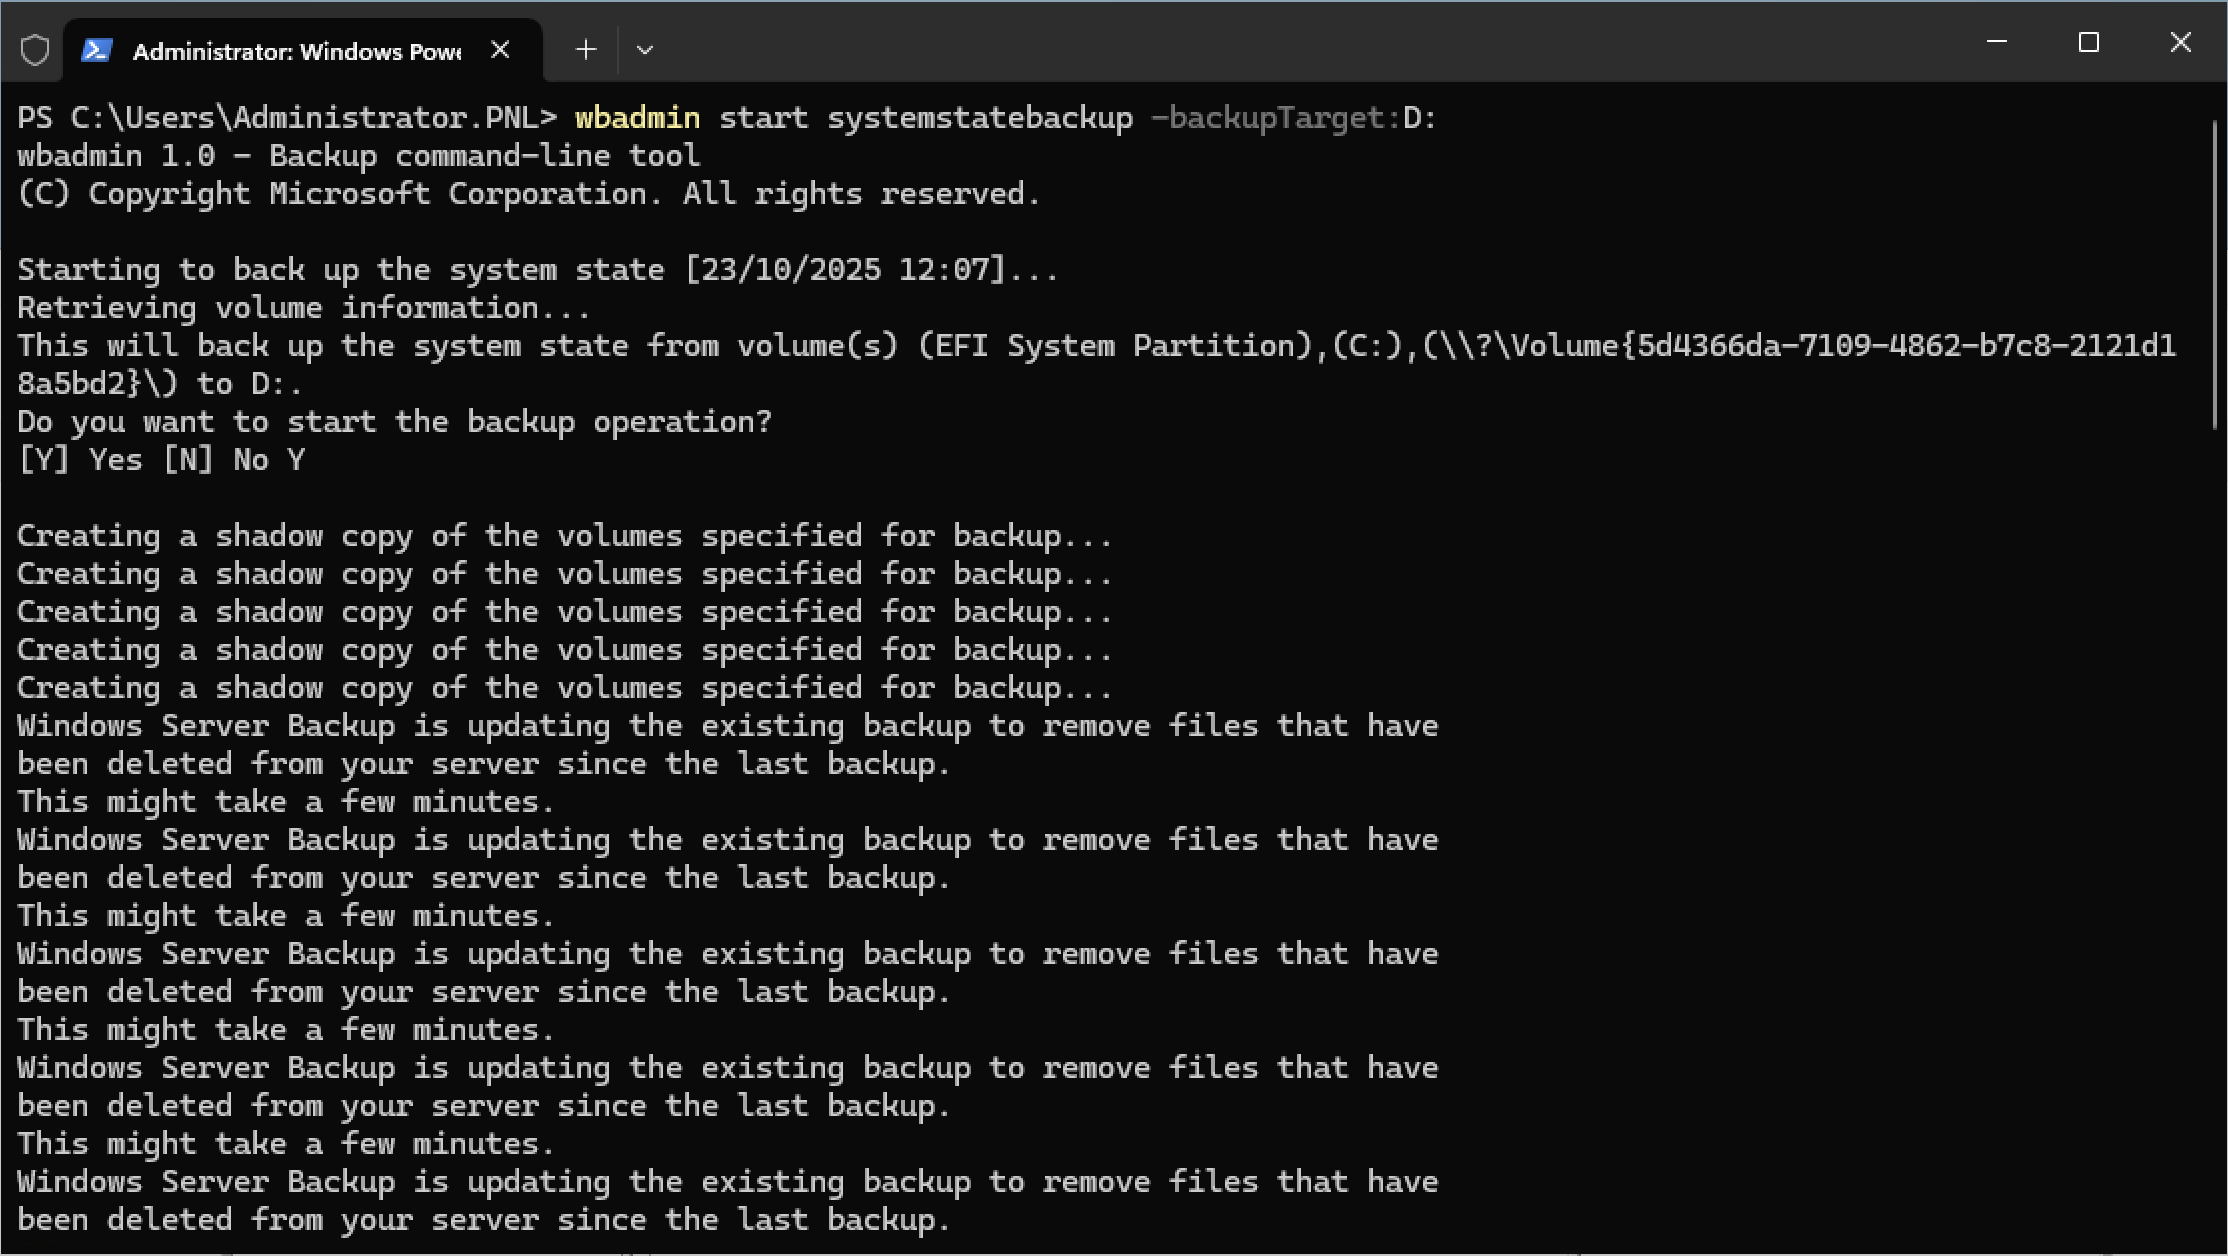Close the terminal window

(x=2181, y=42)
